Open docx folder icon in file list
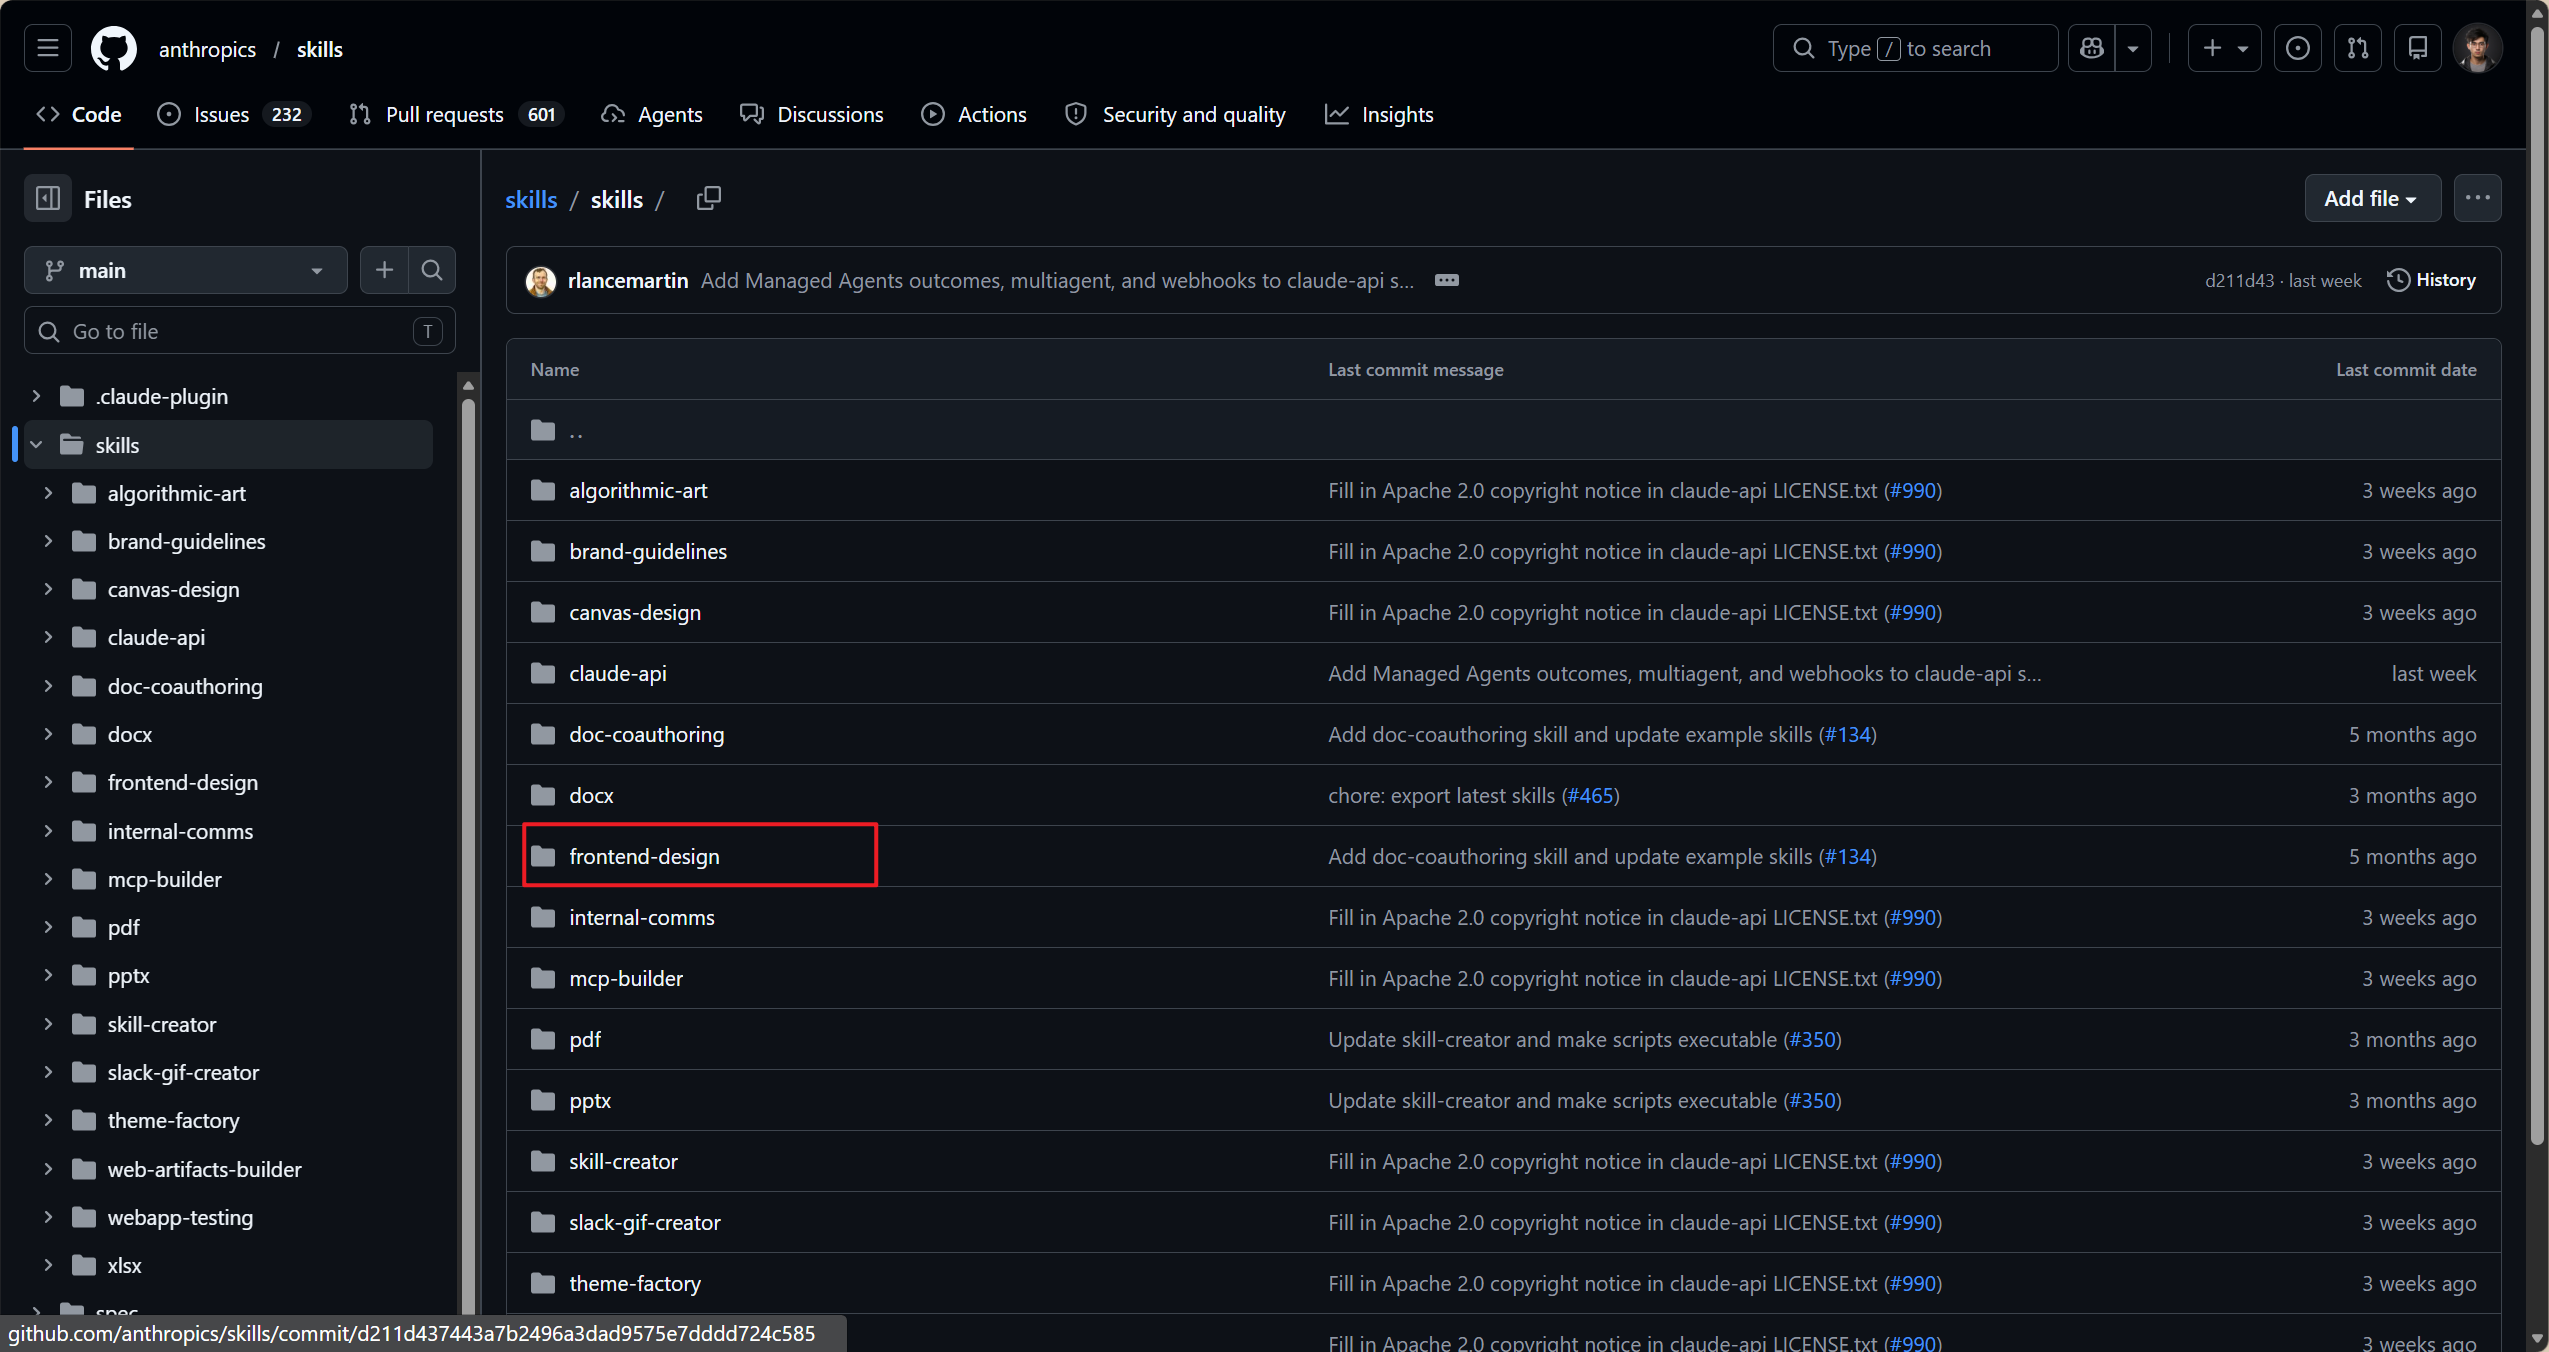This screenshot has width=2549, height=1352. tap(543, 795)
